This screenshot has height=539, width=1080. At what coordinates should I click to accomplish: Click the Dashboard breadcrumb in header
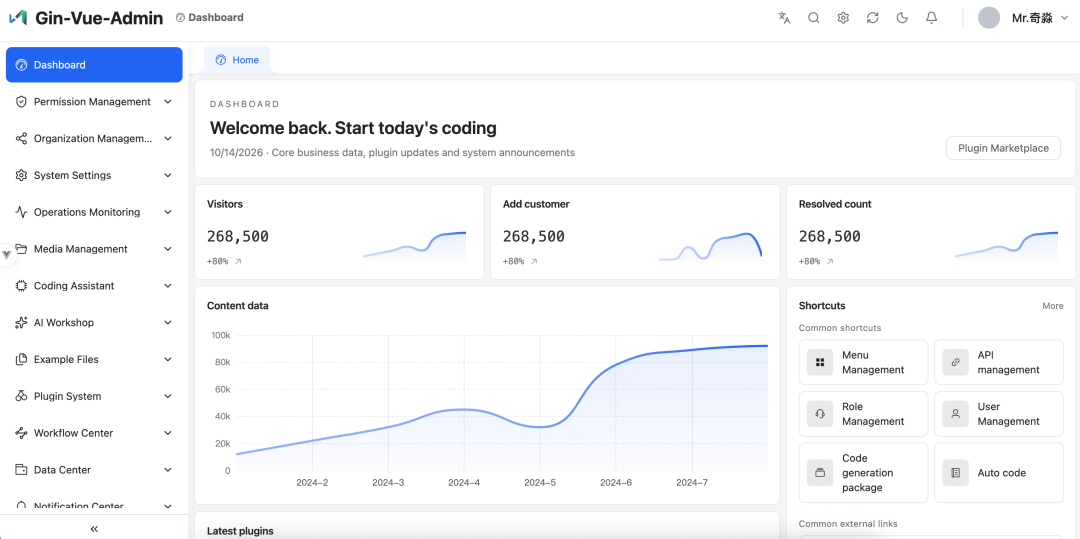tap(209, 18)
